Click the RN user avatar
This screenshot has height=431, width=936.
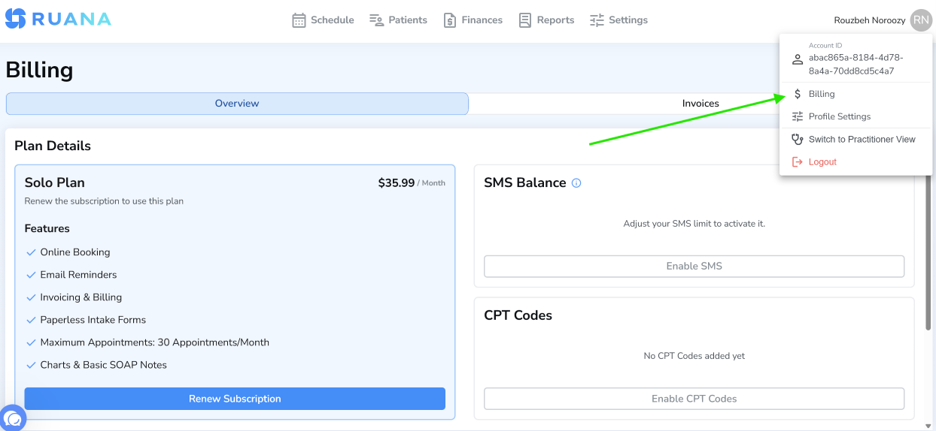tap(920, 20)
